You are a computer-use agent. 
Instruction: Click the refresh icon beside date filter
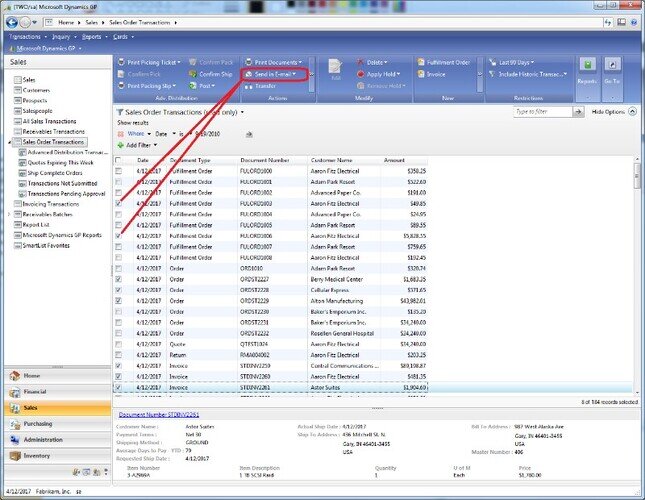coord(249,134)
